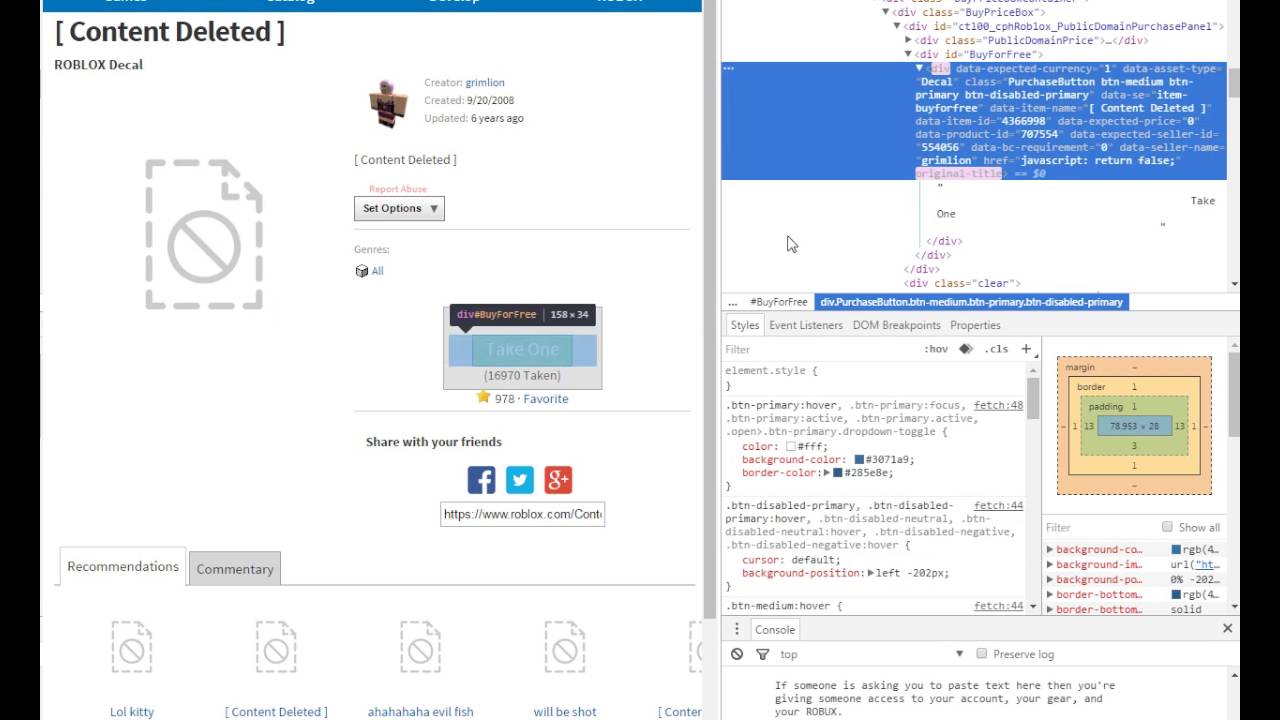The image size is (1280, 720).
Task: Click the #3071a9 background-color swatch
Action: (860, 460)
